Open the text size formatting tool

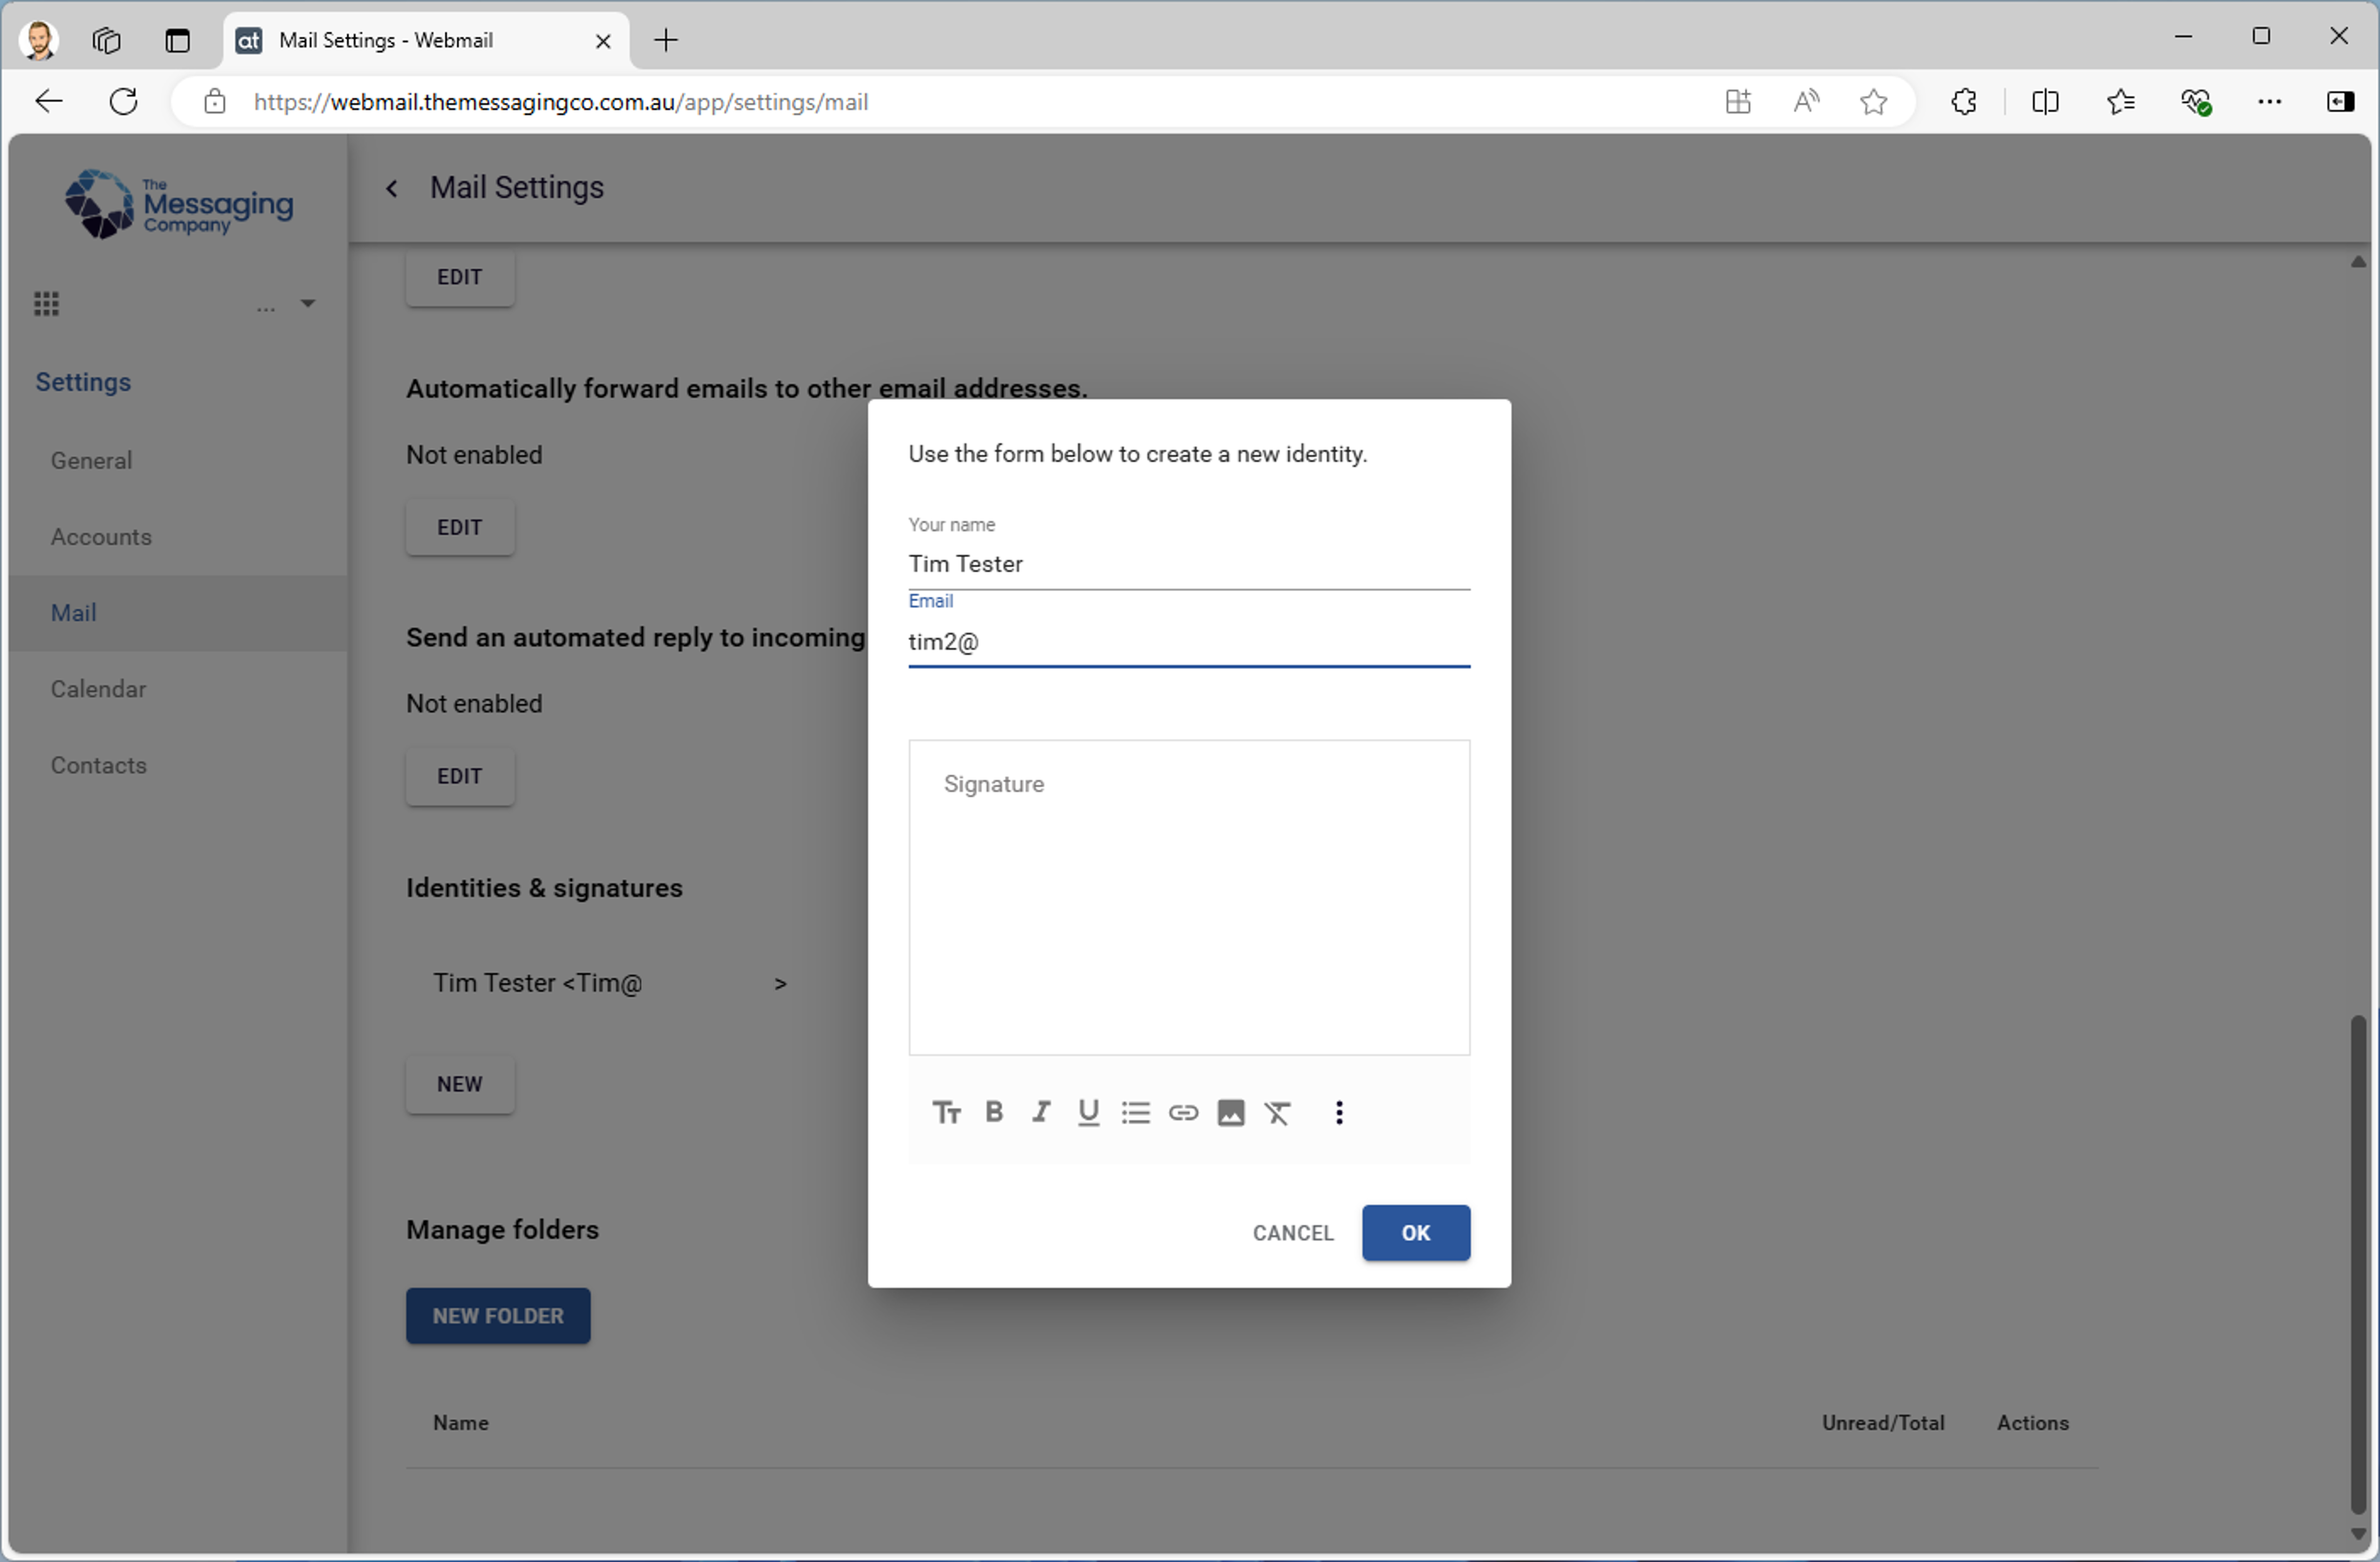pyautogui.click(x=946, y=1113)
